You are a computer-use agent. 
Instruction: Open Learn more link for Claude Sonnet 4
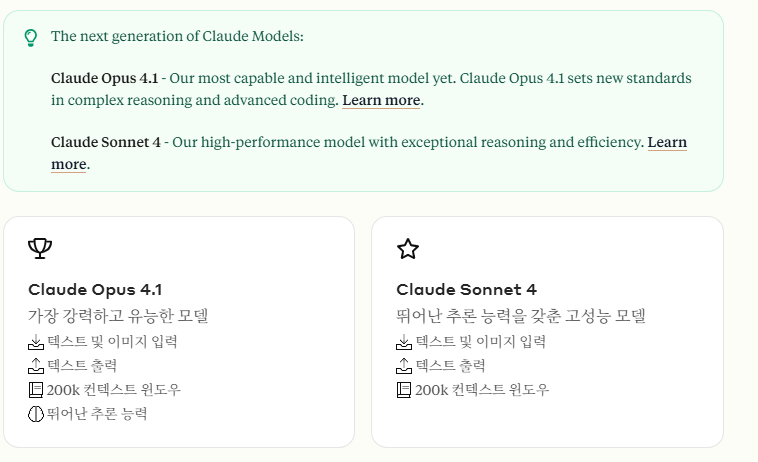click(667, 143)
